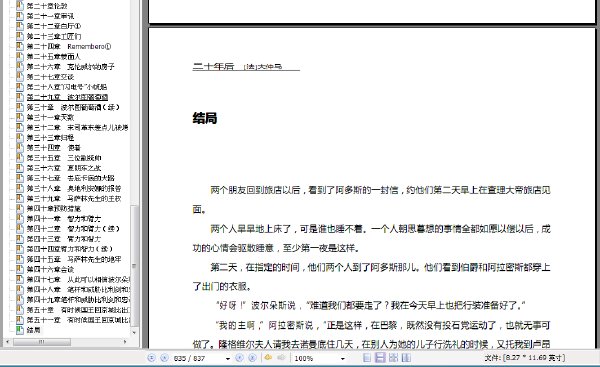Open bookmark 第三十七章
600x367 pixels.
[x=70, y=178]
